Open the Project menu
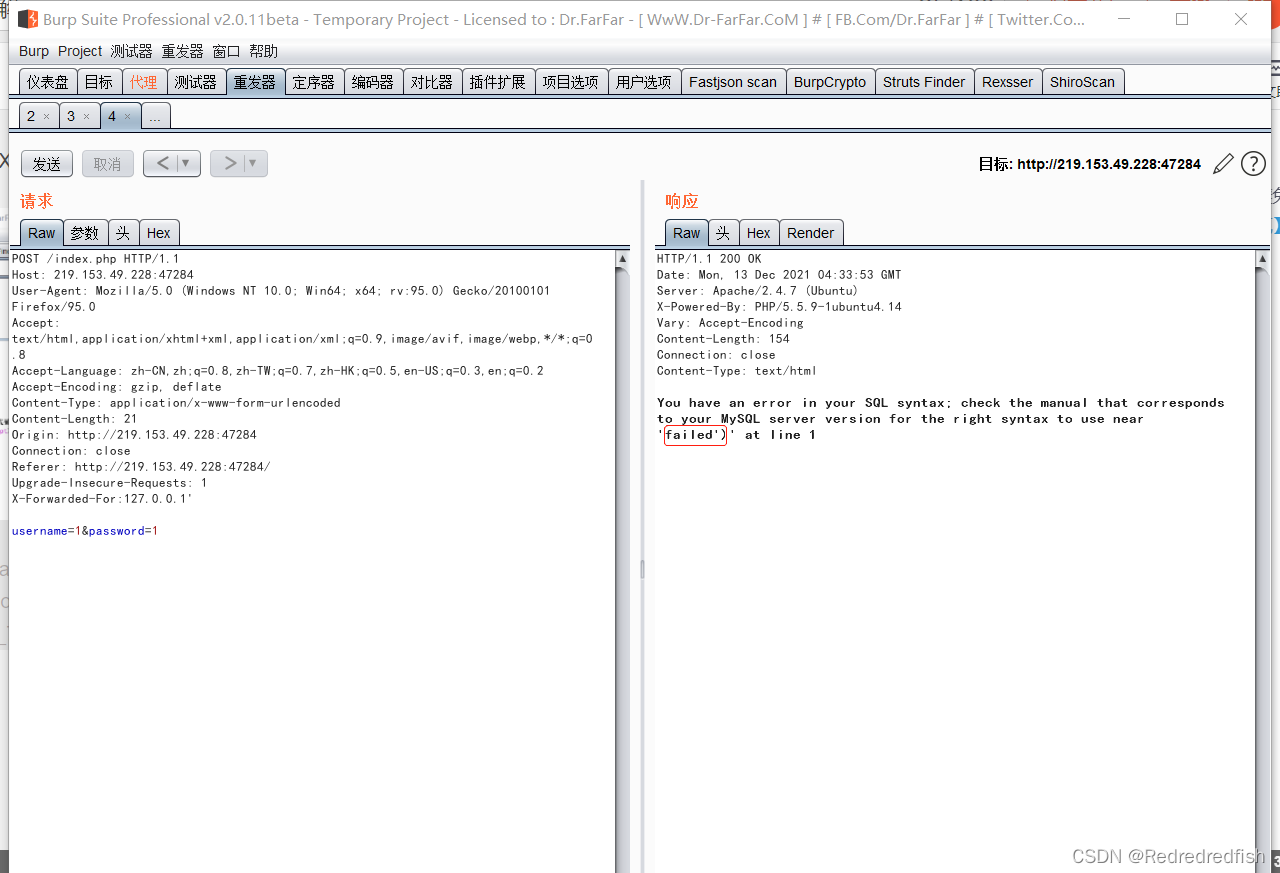 click(80, 51)
